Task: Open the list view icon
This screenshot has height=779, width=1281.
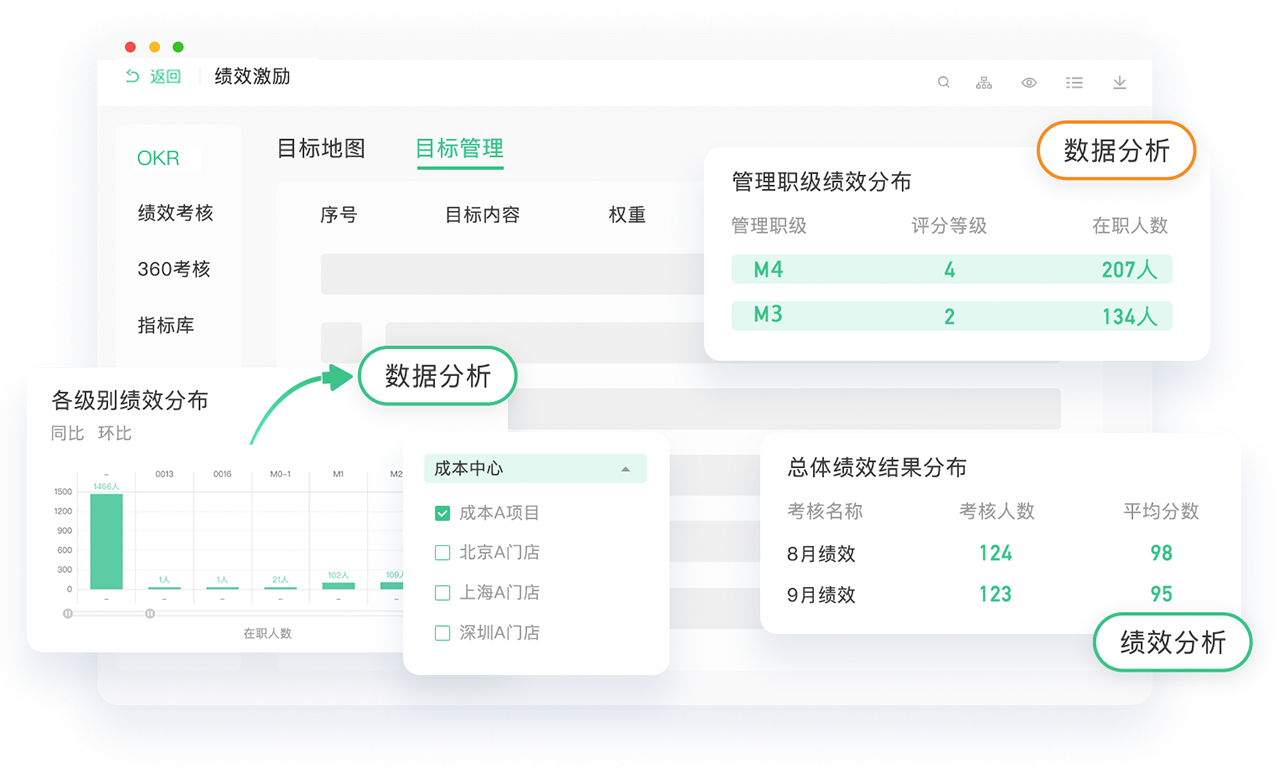Action: pos(1074,83)
